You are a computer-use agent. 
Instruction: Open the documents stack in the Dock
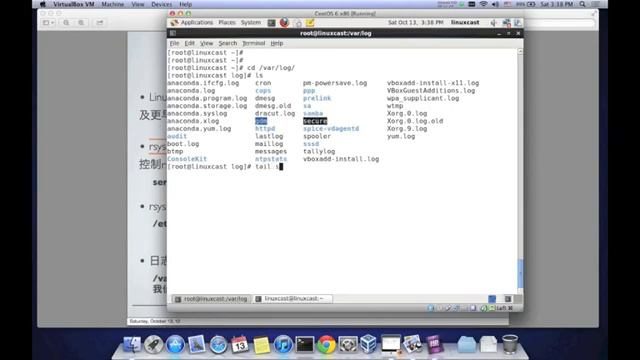point(489,344)
